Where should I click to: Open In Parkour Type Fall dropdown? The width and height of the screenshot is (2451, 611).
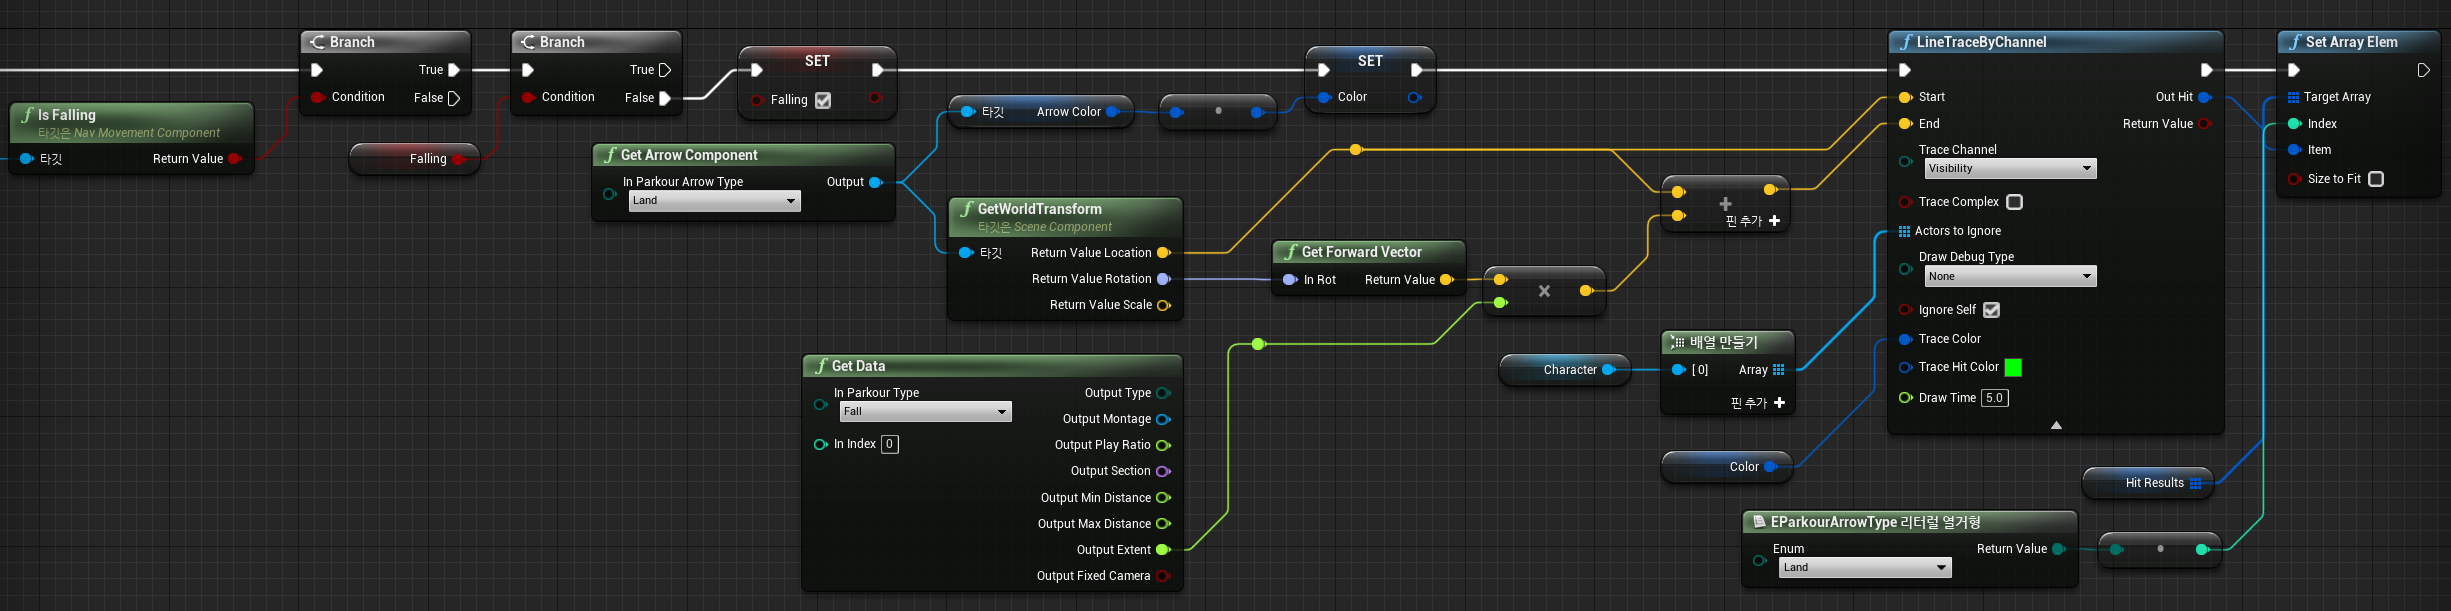point(926,412)
